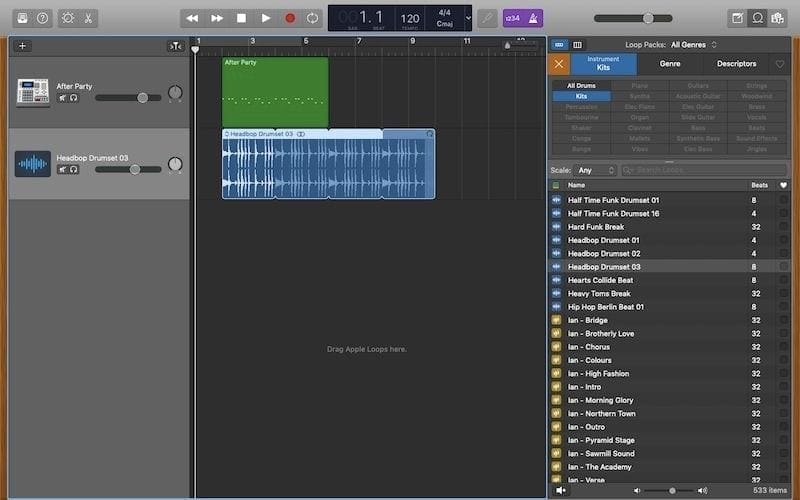Click the Search Loops field
This screenshot has height=500, width=800.
(704, 170)
